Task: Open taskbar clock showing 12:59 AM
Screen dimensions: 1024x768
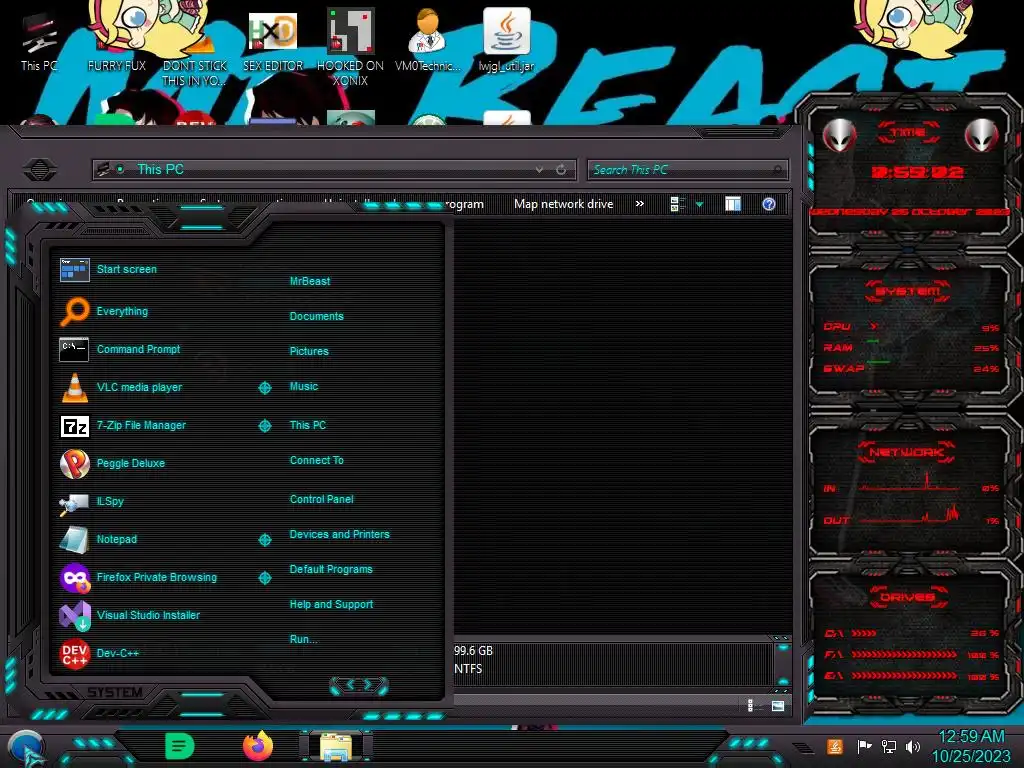Action: click(x=971, y=746)
